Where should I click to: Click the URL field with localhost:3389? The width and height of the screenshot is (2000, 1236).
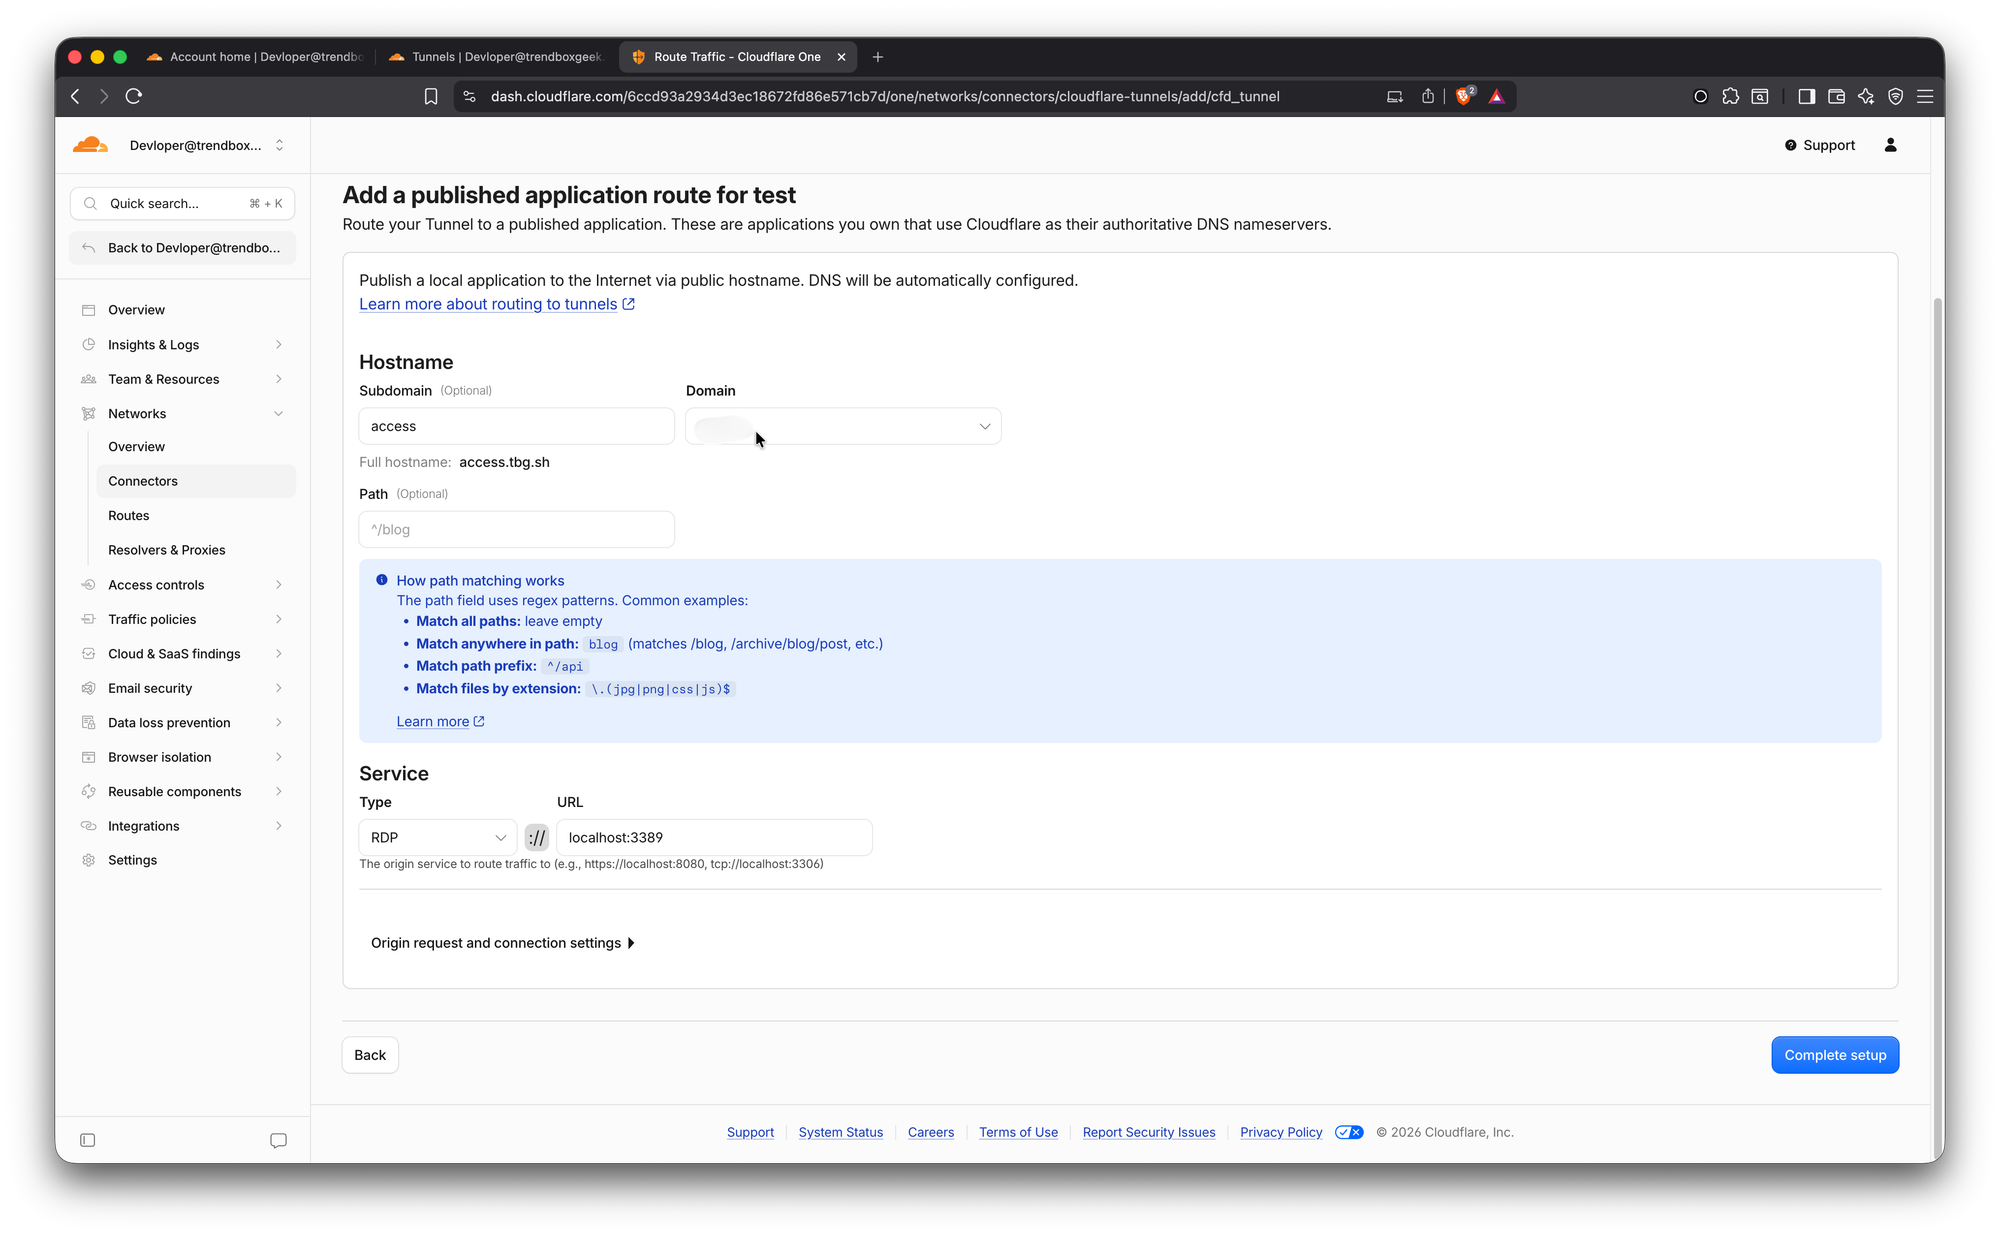pyautogui.click(x=714, y=837)
